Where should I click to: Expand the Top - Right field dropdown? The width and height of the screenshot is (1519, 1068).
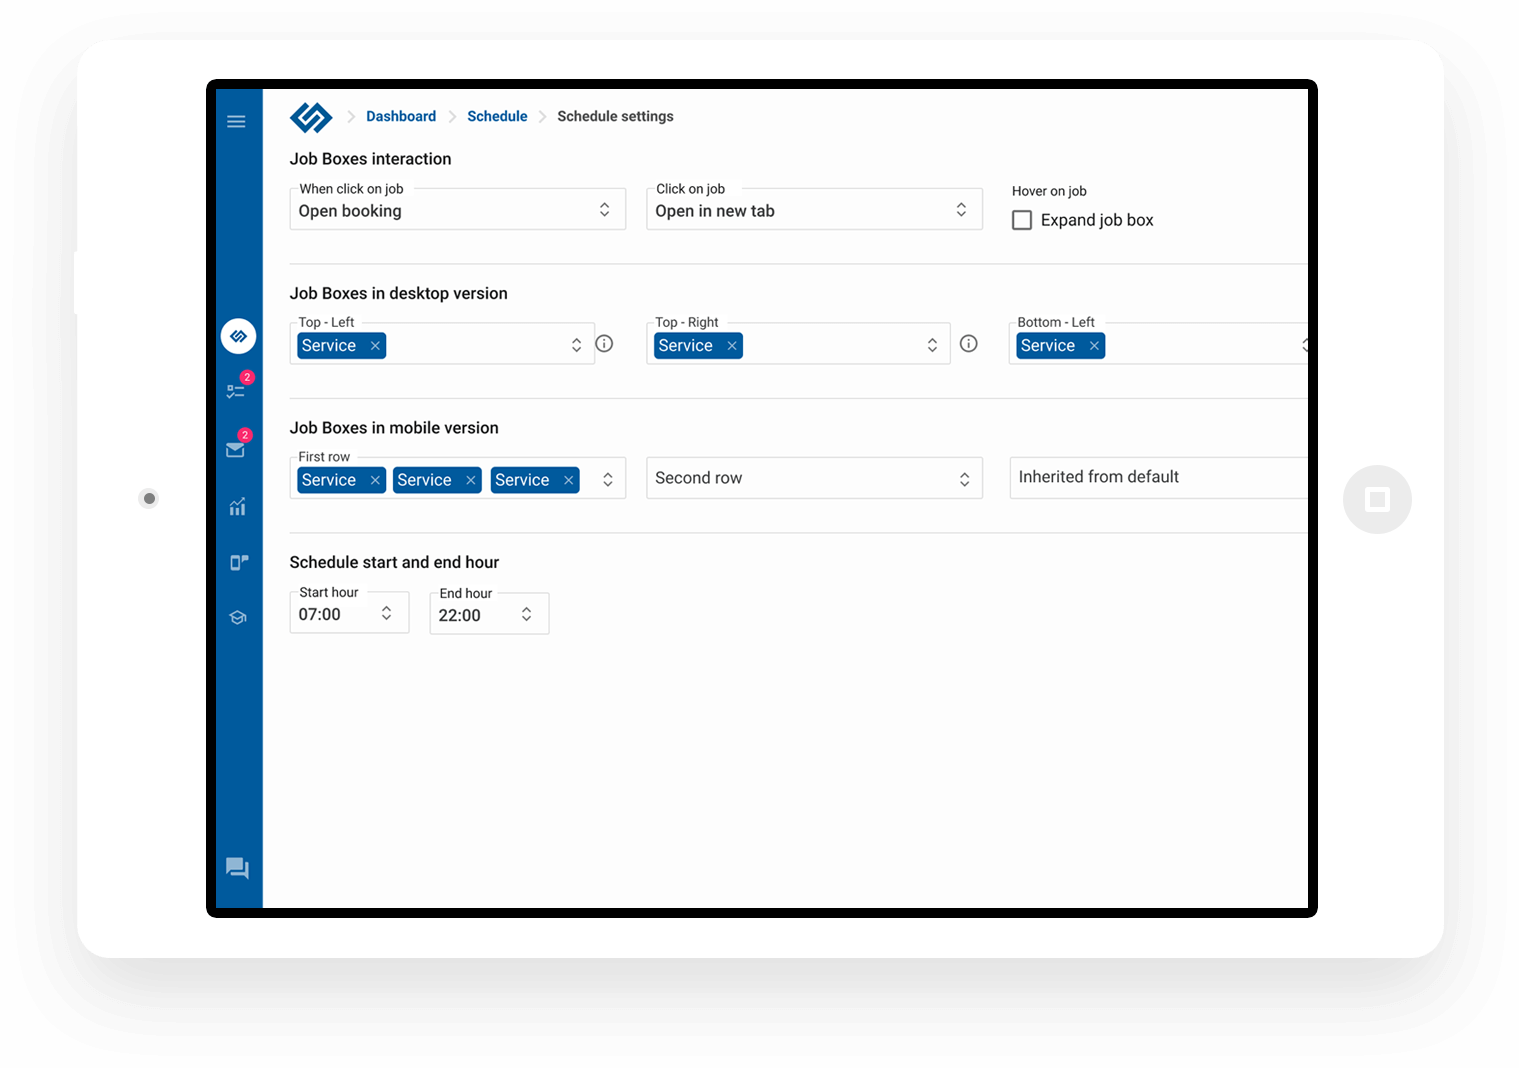(932, 345)
